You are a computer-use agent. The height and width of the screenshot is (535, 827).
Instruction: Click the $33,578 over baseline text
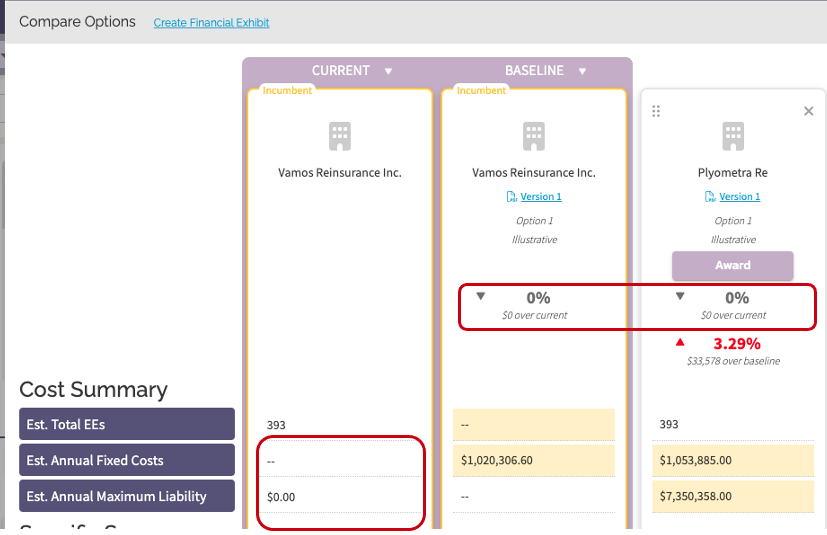[x=733, y=361]
